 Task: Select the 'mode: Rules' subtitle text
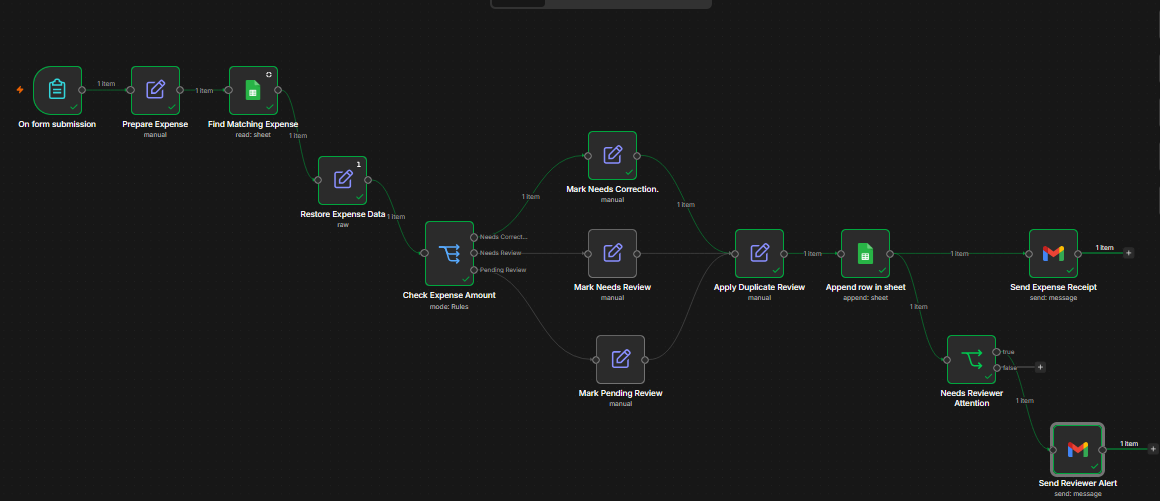coord(449,306)
